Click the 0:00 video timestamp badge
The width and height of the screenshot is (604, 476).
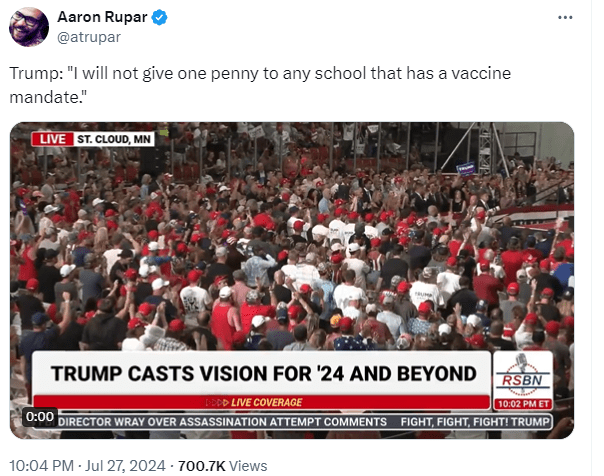click(40, 417)
